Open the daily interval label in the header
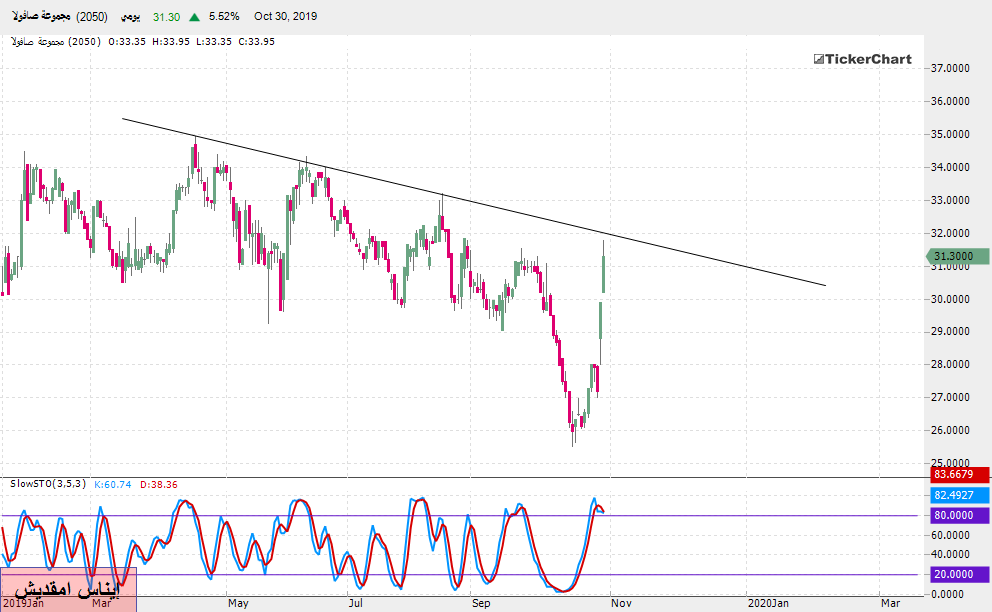 coord(130,17)
